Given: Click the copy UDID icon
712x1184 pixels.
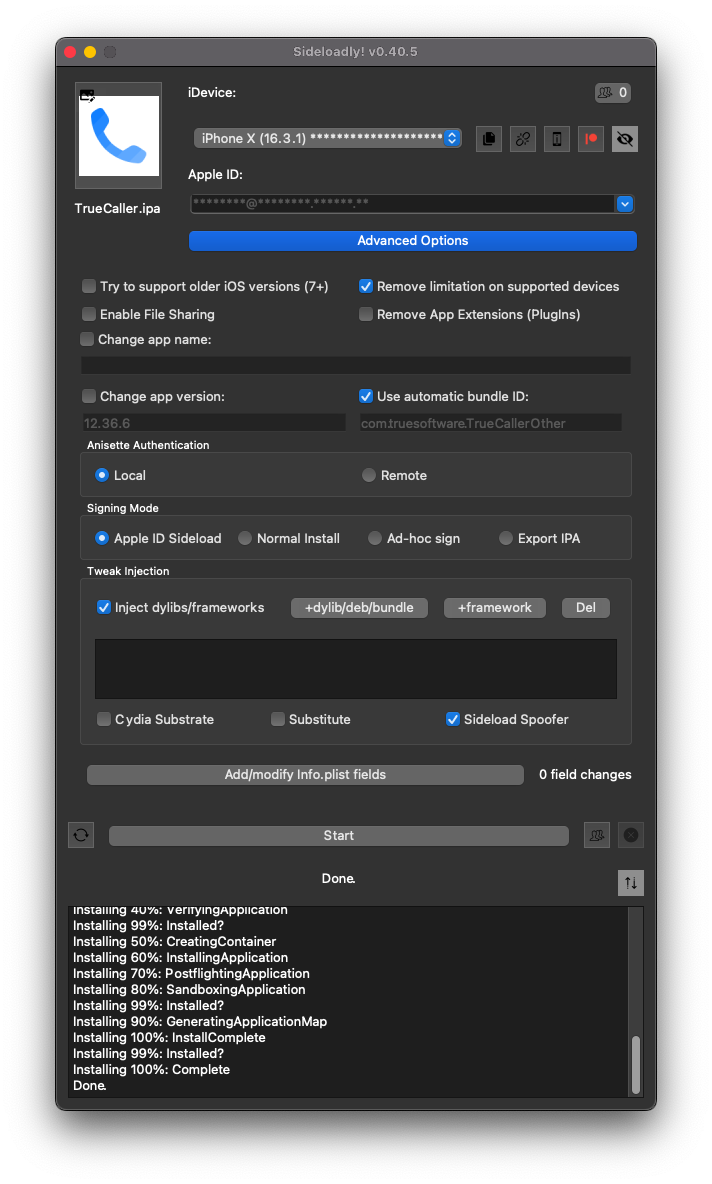Looking at the screenshot, I should pos(489,139).
